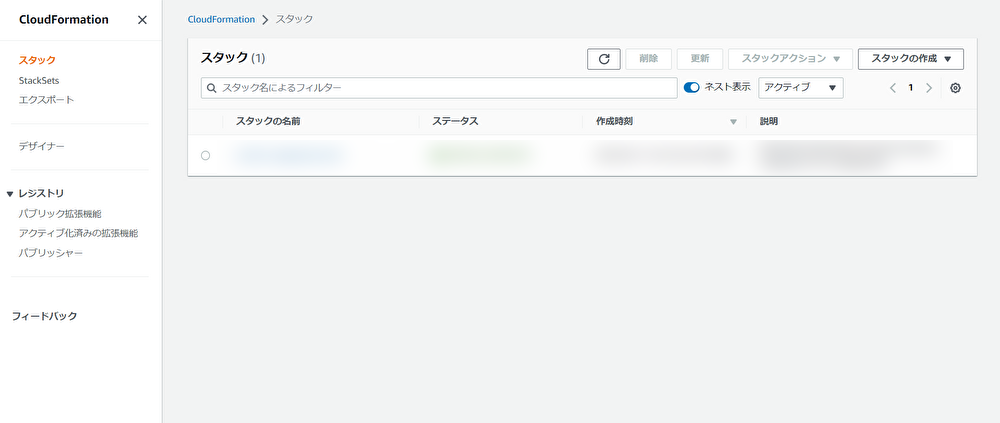Open the スタックアクション dropdown
Image resolution: width=1000 pixels, height=423 pixels.
point(790,59)
